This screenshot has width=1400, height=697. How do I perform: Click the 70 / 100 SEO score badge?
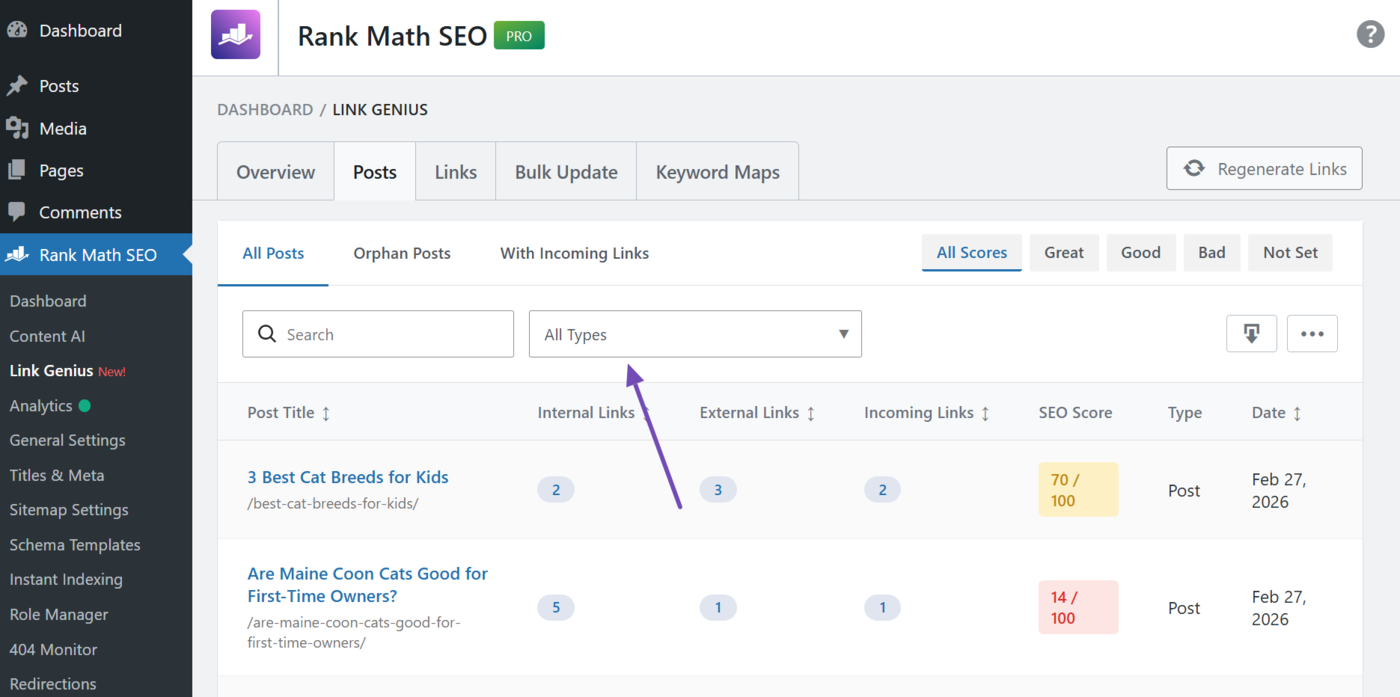point(1077,490)
